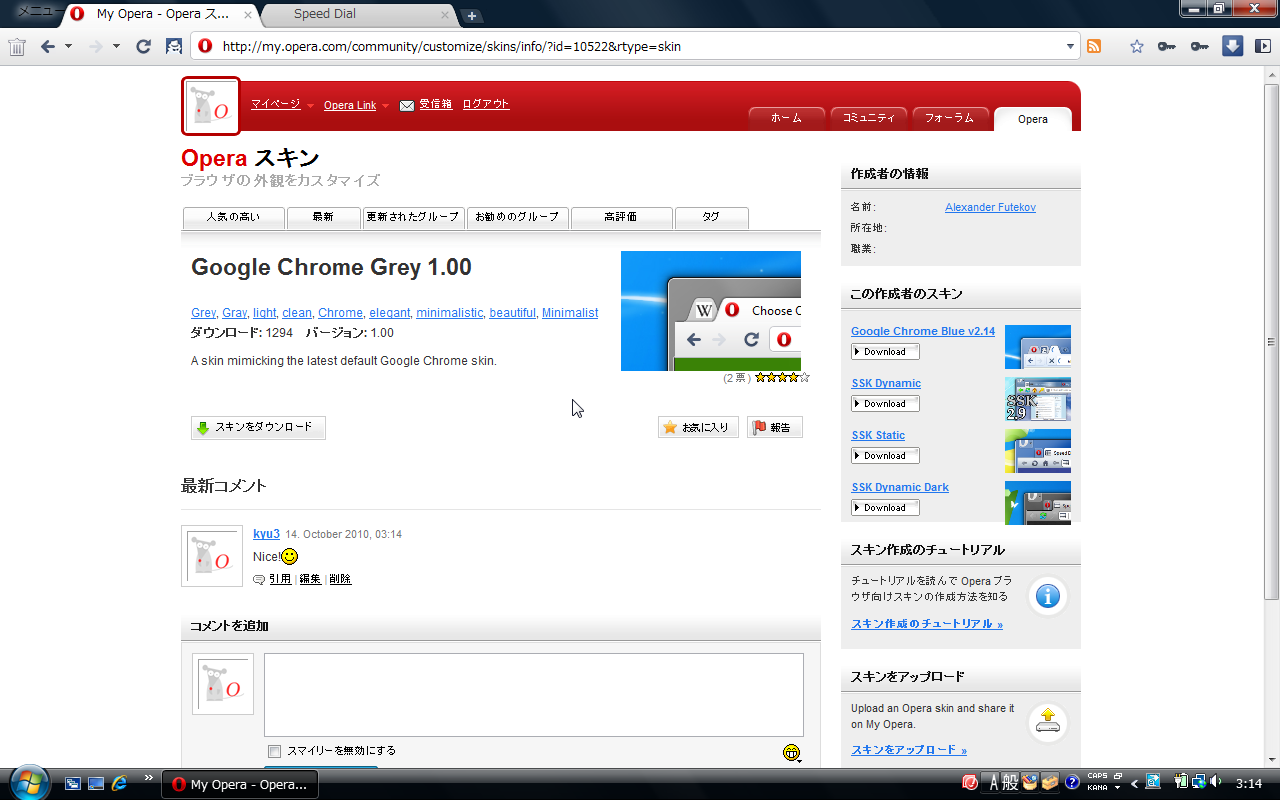The width and height of the screenshot is (1280, 800).
Task: Expand the マイページ dropdown arrow
Action: (310, 106)
